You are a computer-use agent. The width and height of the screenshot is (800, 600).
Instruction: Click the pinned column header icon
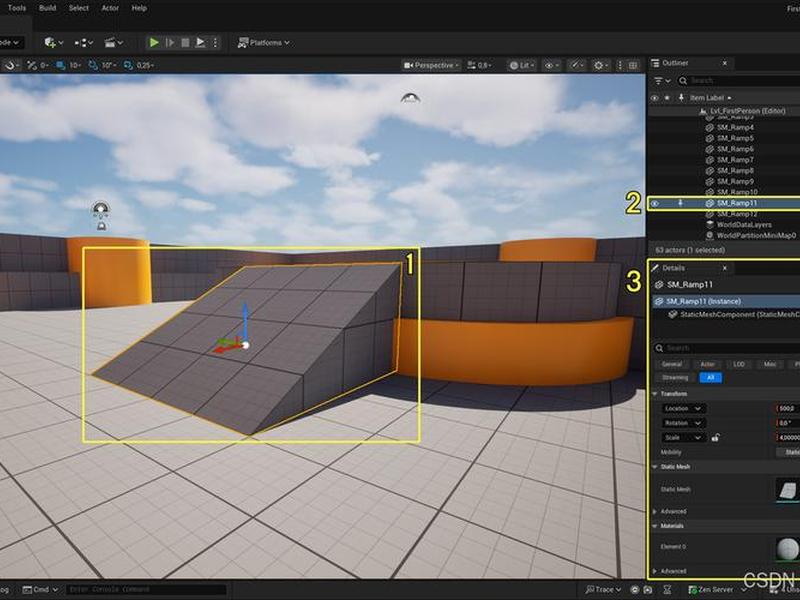681,97
